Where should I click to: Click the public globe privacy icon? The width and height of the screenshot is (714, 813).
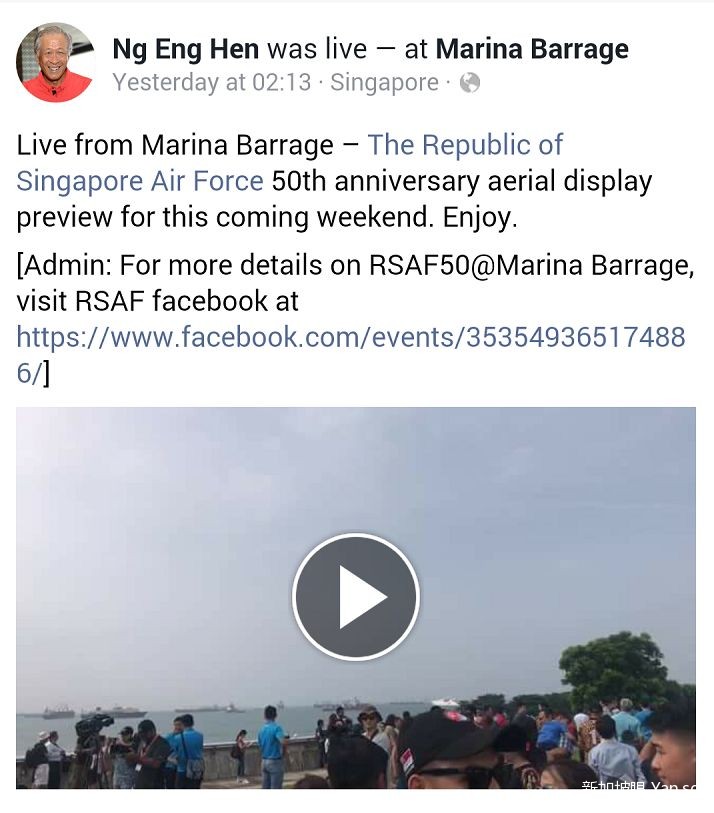pos(470,82)
